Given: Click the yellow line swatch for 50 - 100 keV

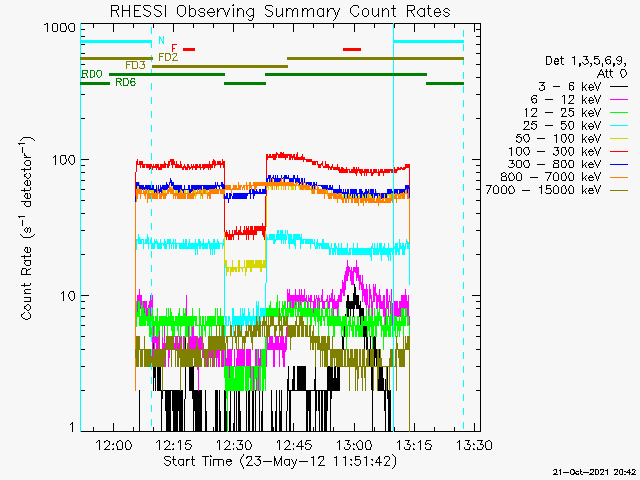Looking at the screenshot, I should pyautogui.click(x=619, y=139).
